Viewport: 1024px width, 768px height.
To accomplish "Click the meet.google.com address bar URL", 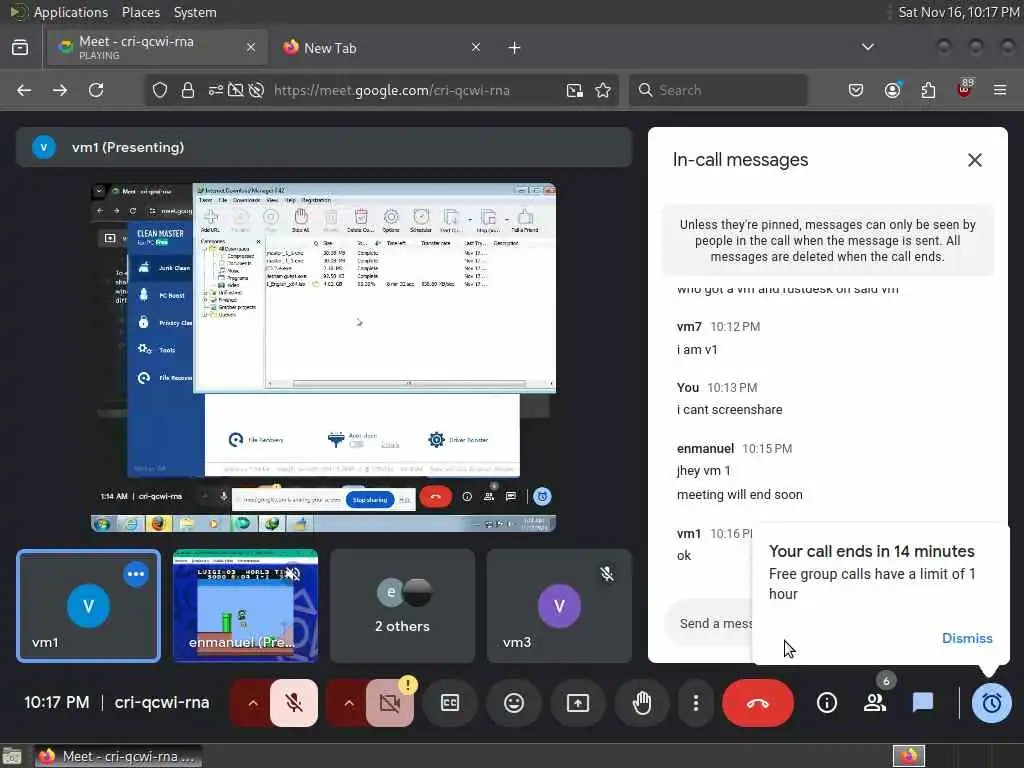I will (391, 90).
